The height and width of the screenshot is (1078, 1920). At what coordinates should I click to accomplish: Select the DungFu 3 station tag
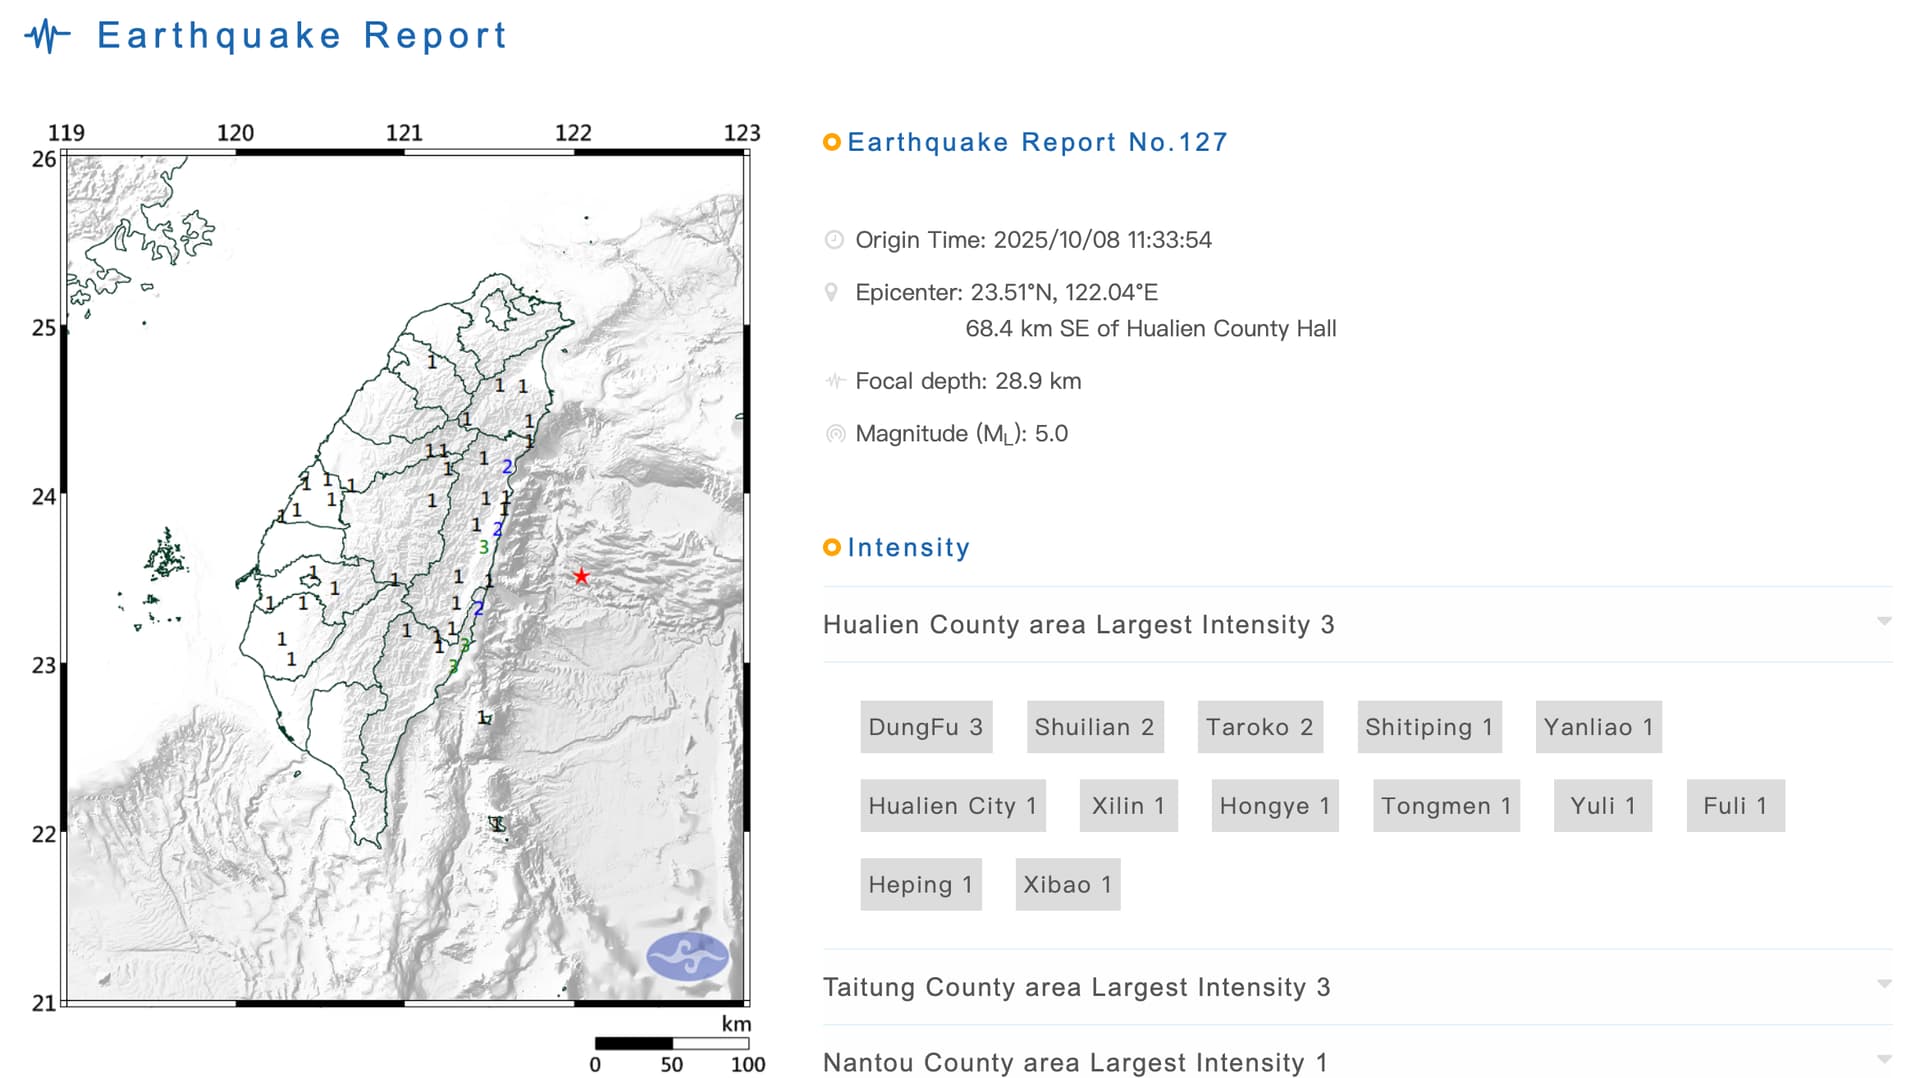(925, 727)
